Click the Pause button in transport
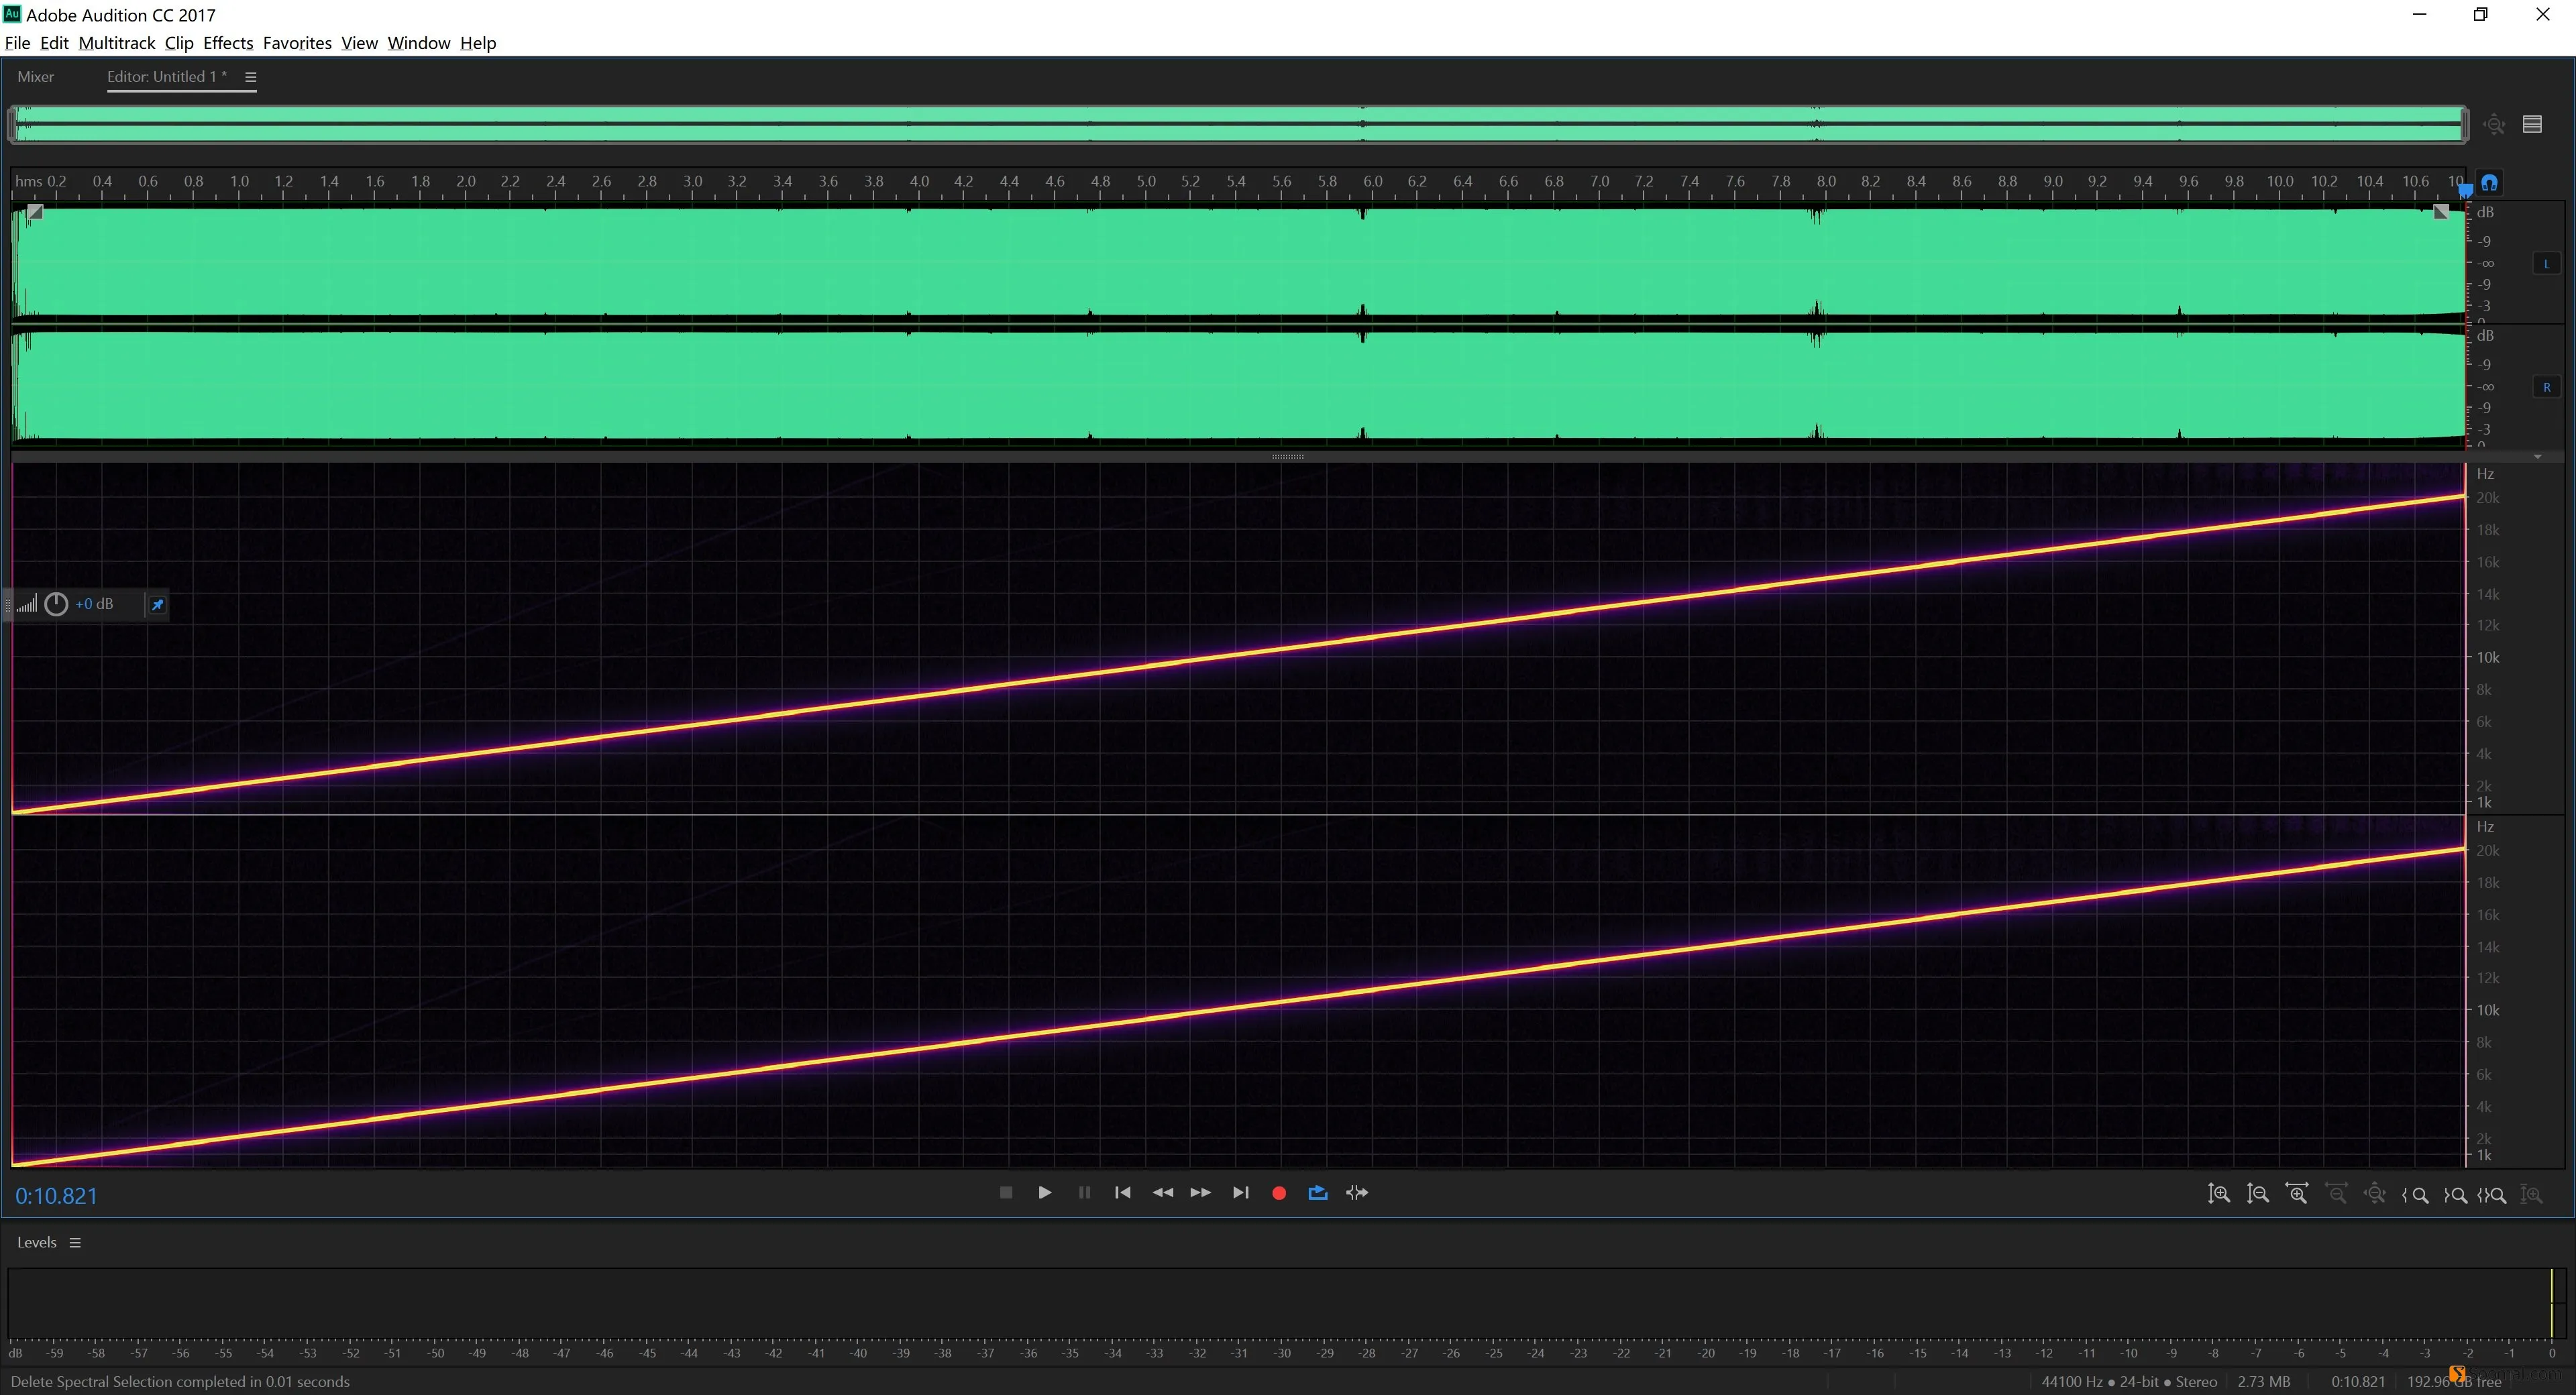The image size is (2576, 1395). click(1084, 1192)
